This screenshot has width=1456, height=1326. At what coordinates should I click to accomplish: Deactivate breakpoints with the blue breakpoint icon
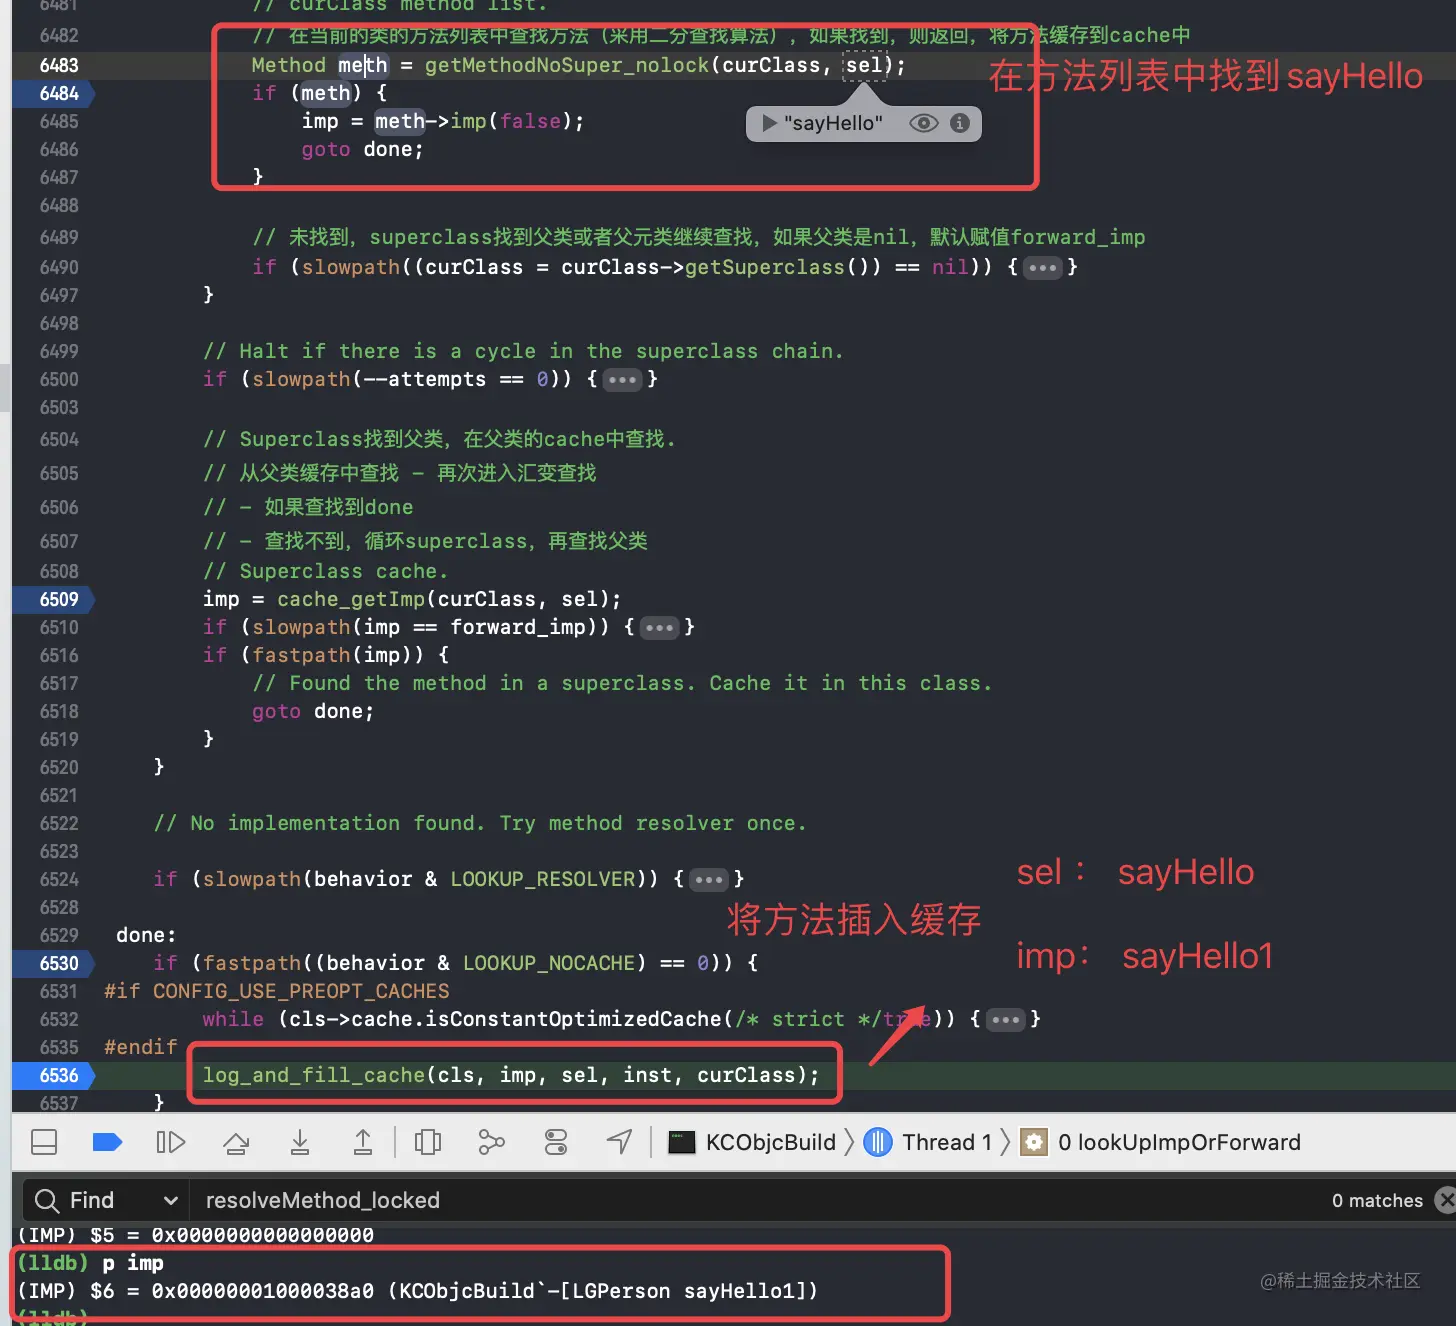107,1142
